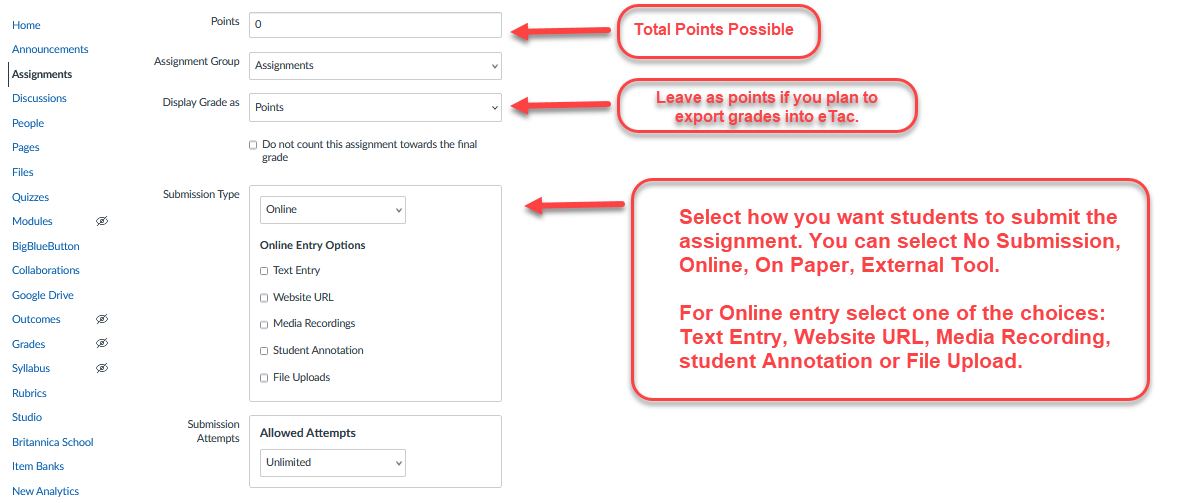Open Allowed Attempts Unlimited dropdown
This screenshot has height=503, width=1195.
(x=332, y=463)
